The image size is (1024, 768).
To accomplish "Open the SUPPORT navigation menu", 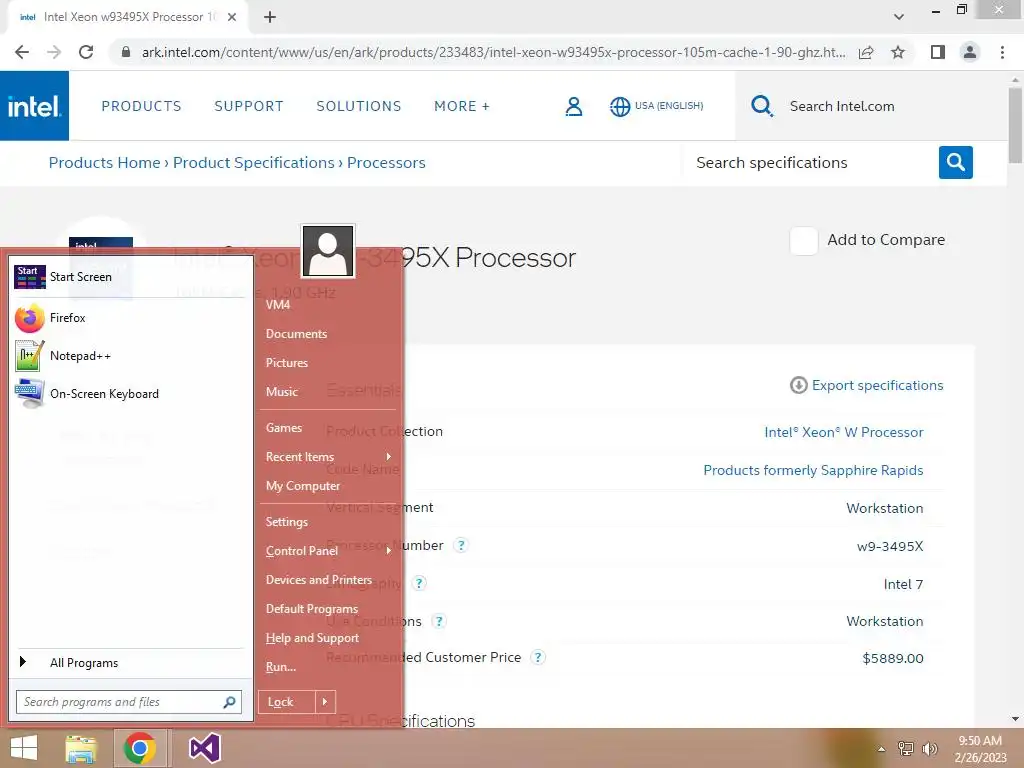I will point(249,106).
